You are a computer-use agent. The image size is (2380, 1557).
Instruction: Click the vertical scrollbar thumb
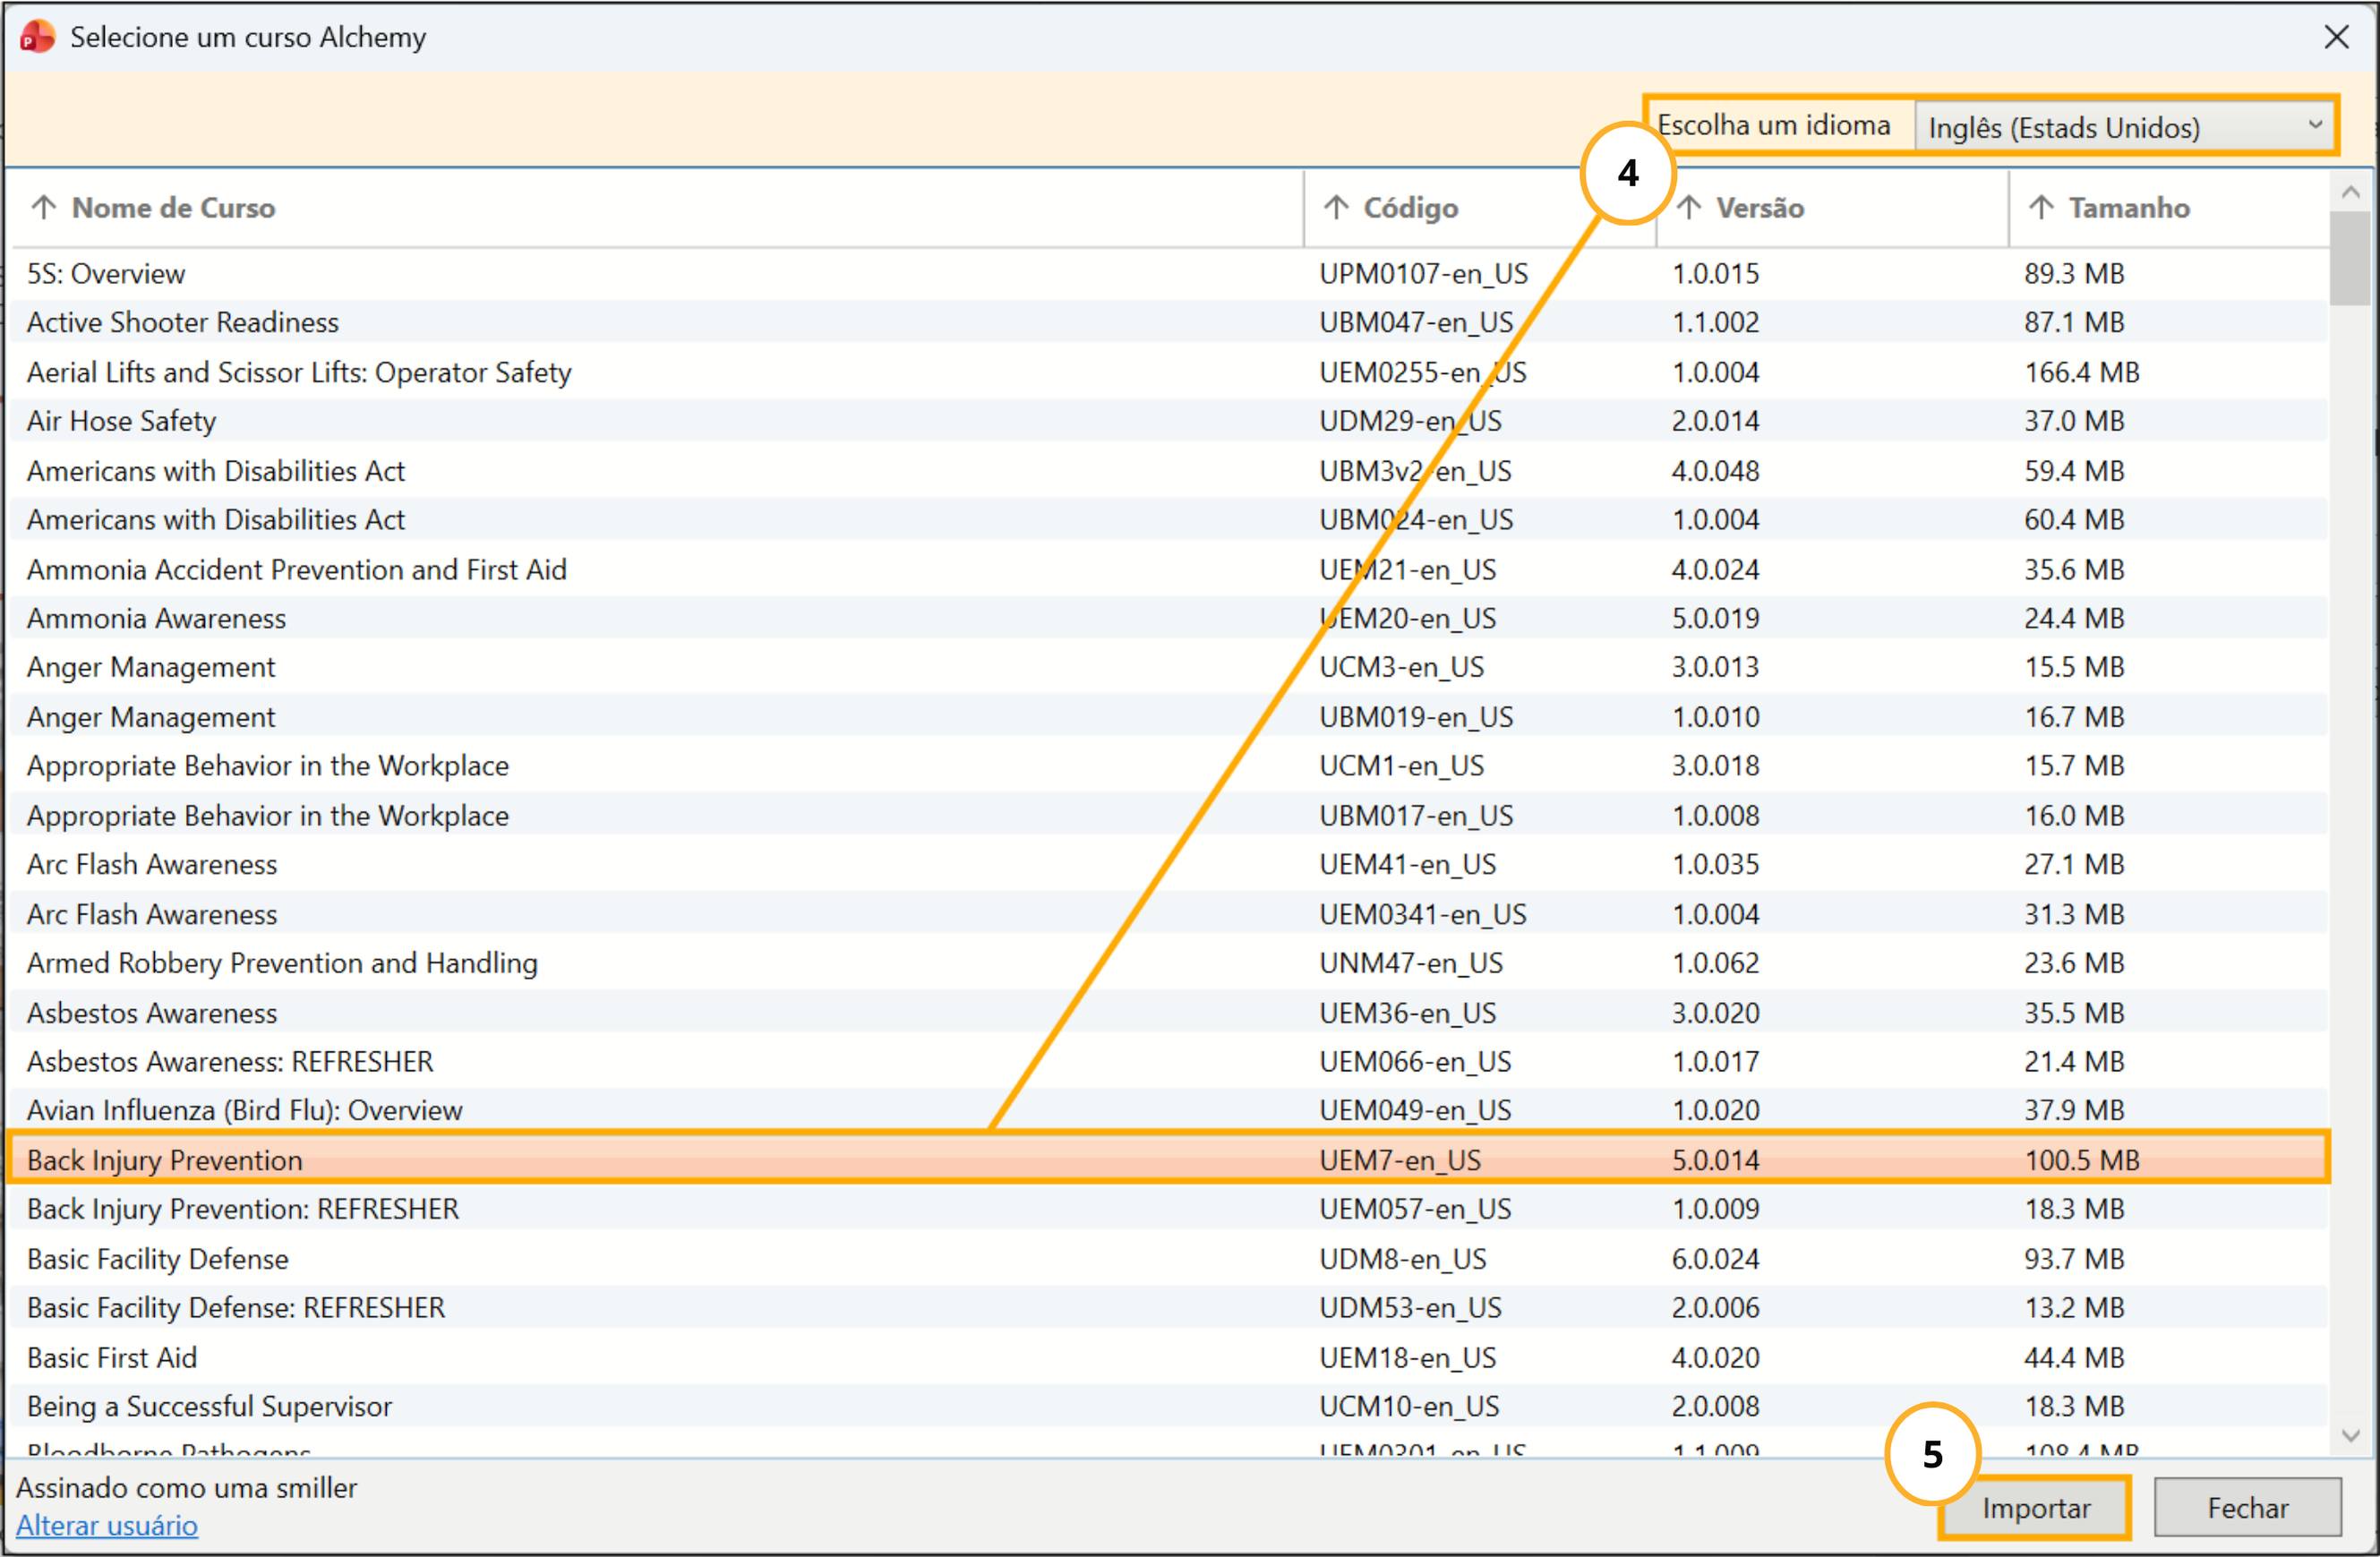coord(2351,257)
